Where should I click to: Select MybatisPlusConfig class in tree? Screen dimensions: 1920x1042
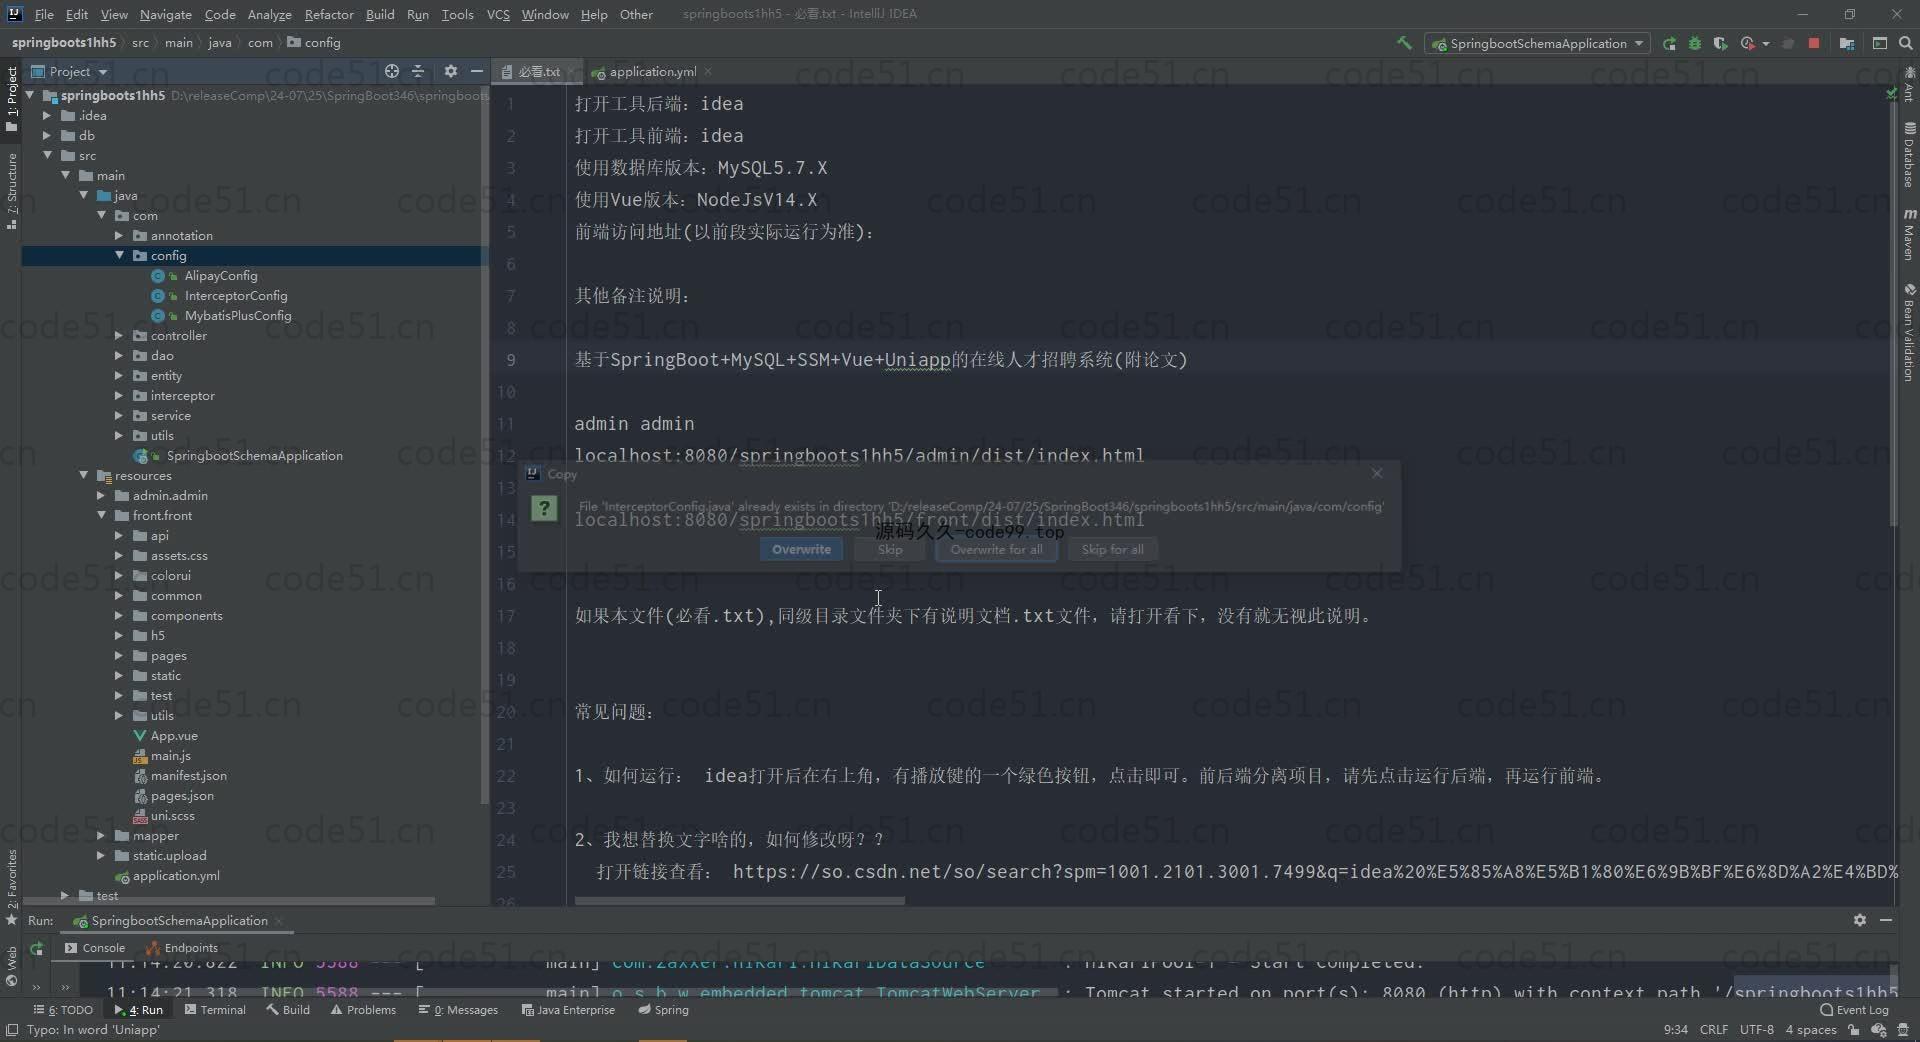point(237,315)
